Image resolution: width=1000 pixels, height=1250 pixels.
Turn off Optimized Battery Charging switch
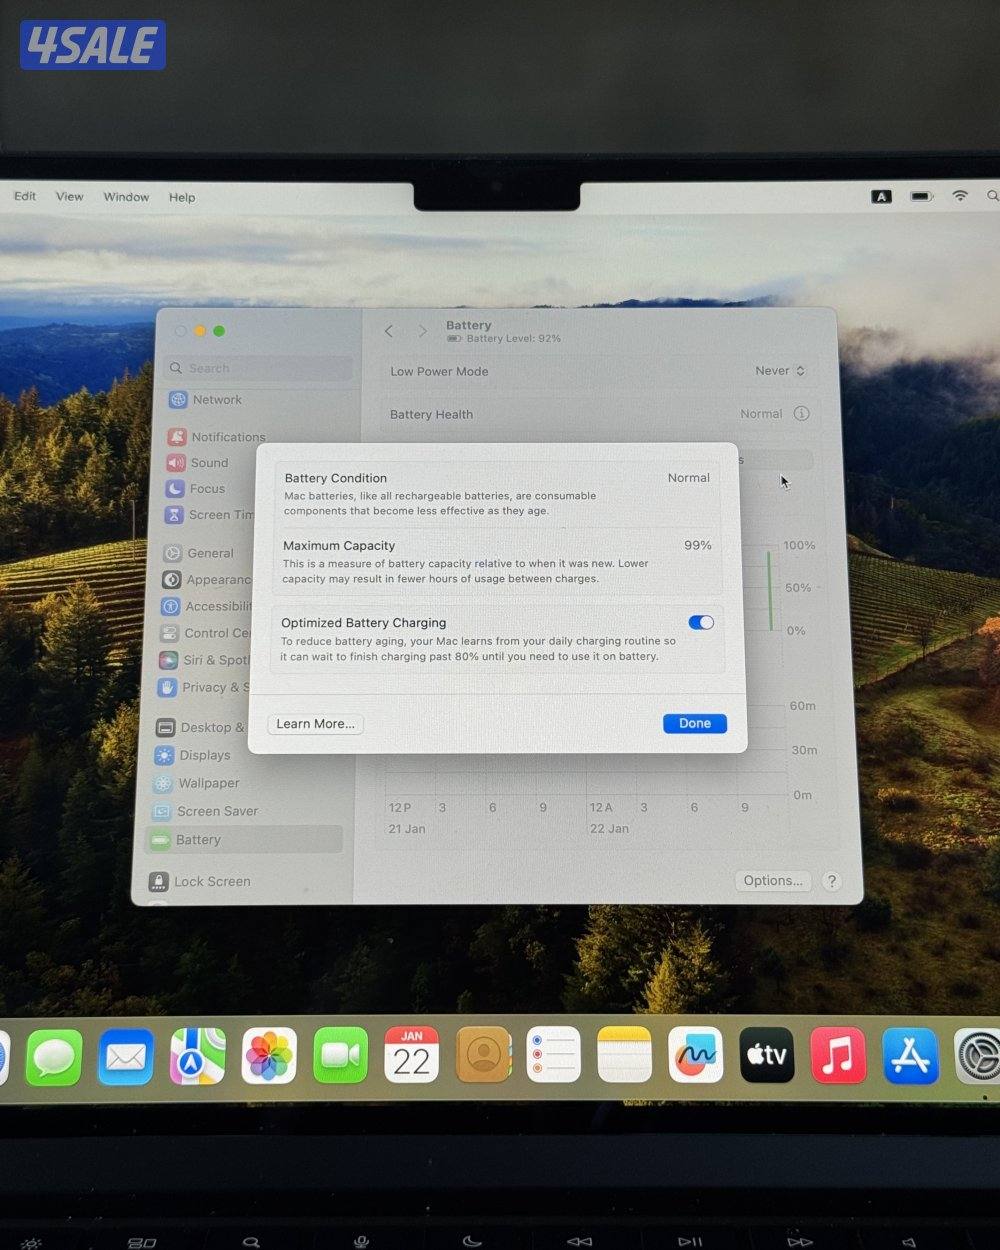tap(701, 622)
